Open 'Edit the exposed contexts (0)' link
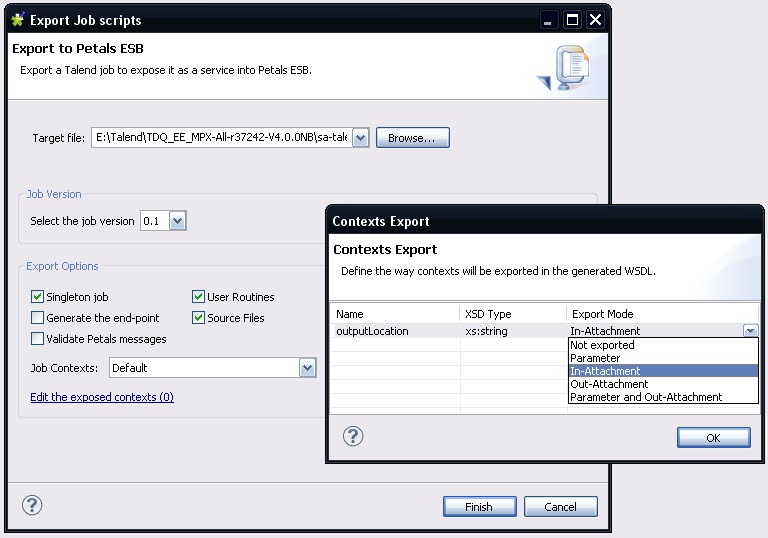 [102, 397]
